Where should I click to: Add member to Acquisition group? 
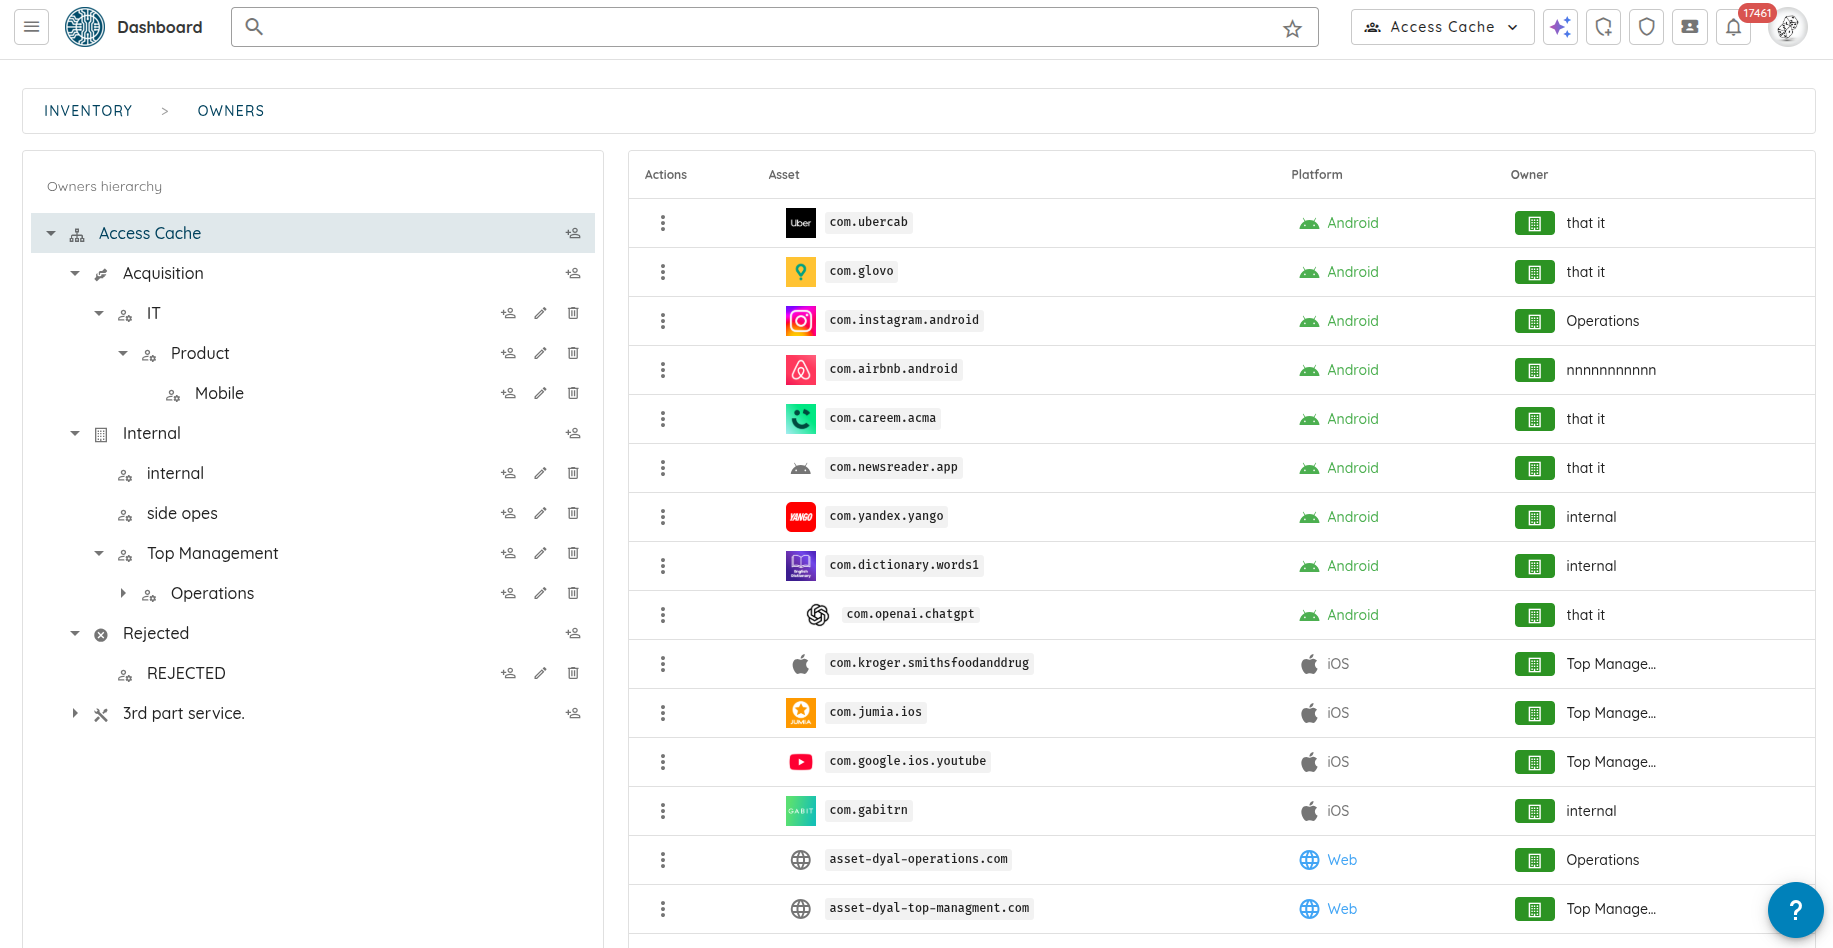tap(573, 273)
